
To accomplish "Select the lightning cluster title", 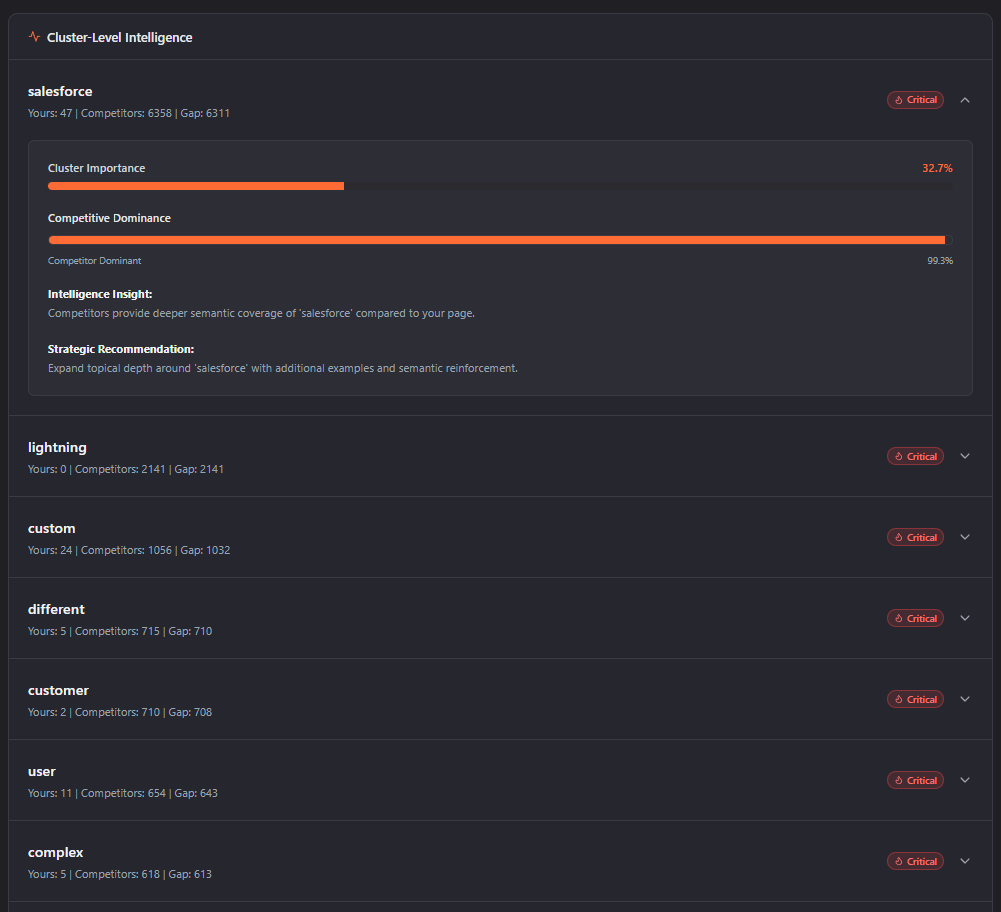I will 57,448.
